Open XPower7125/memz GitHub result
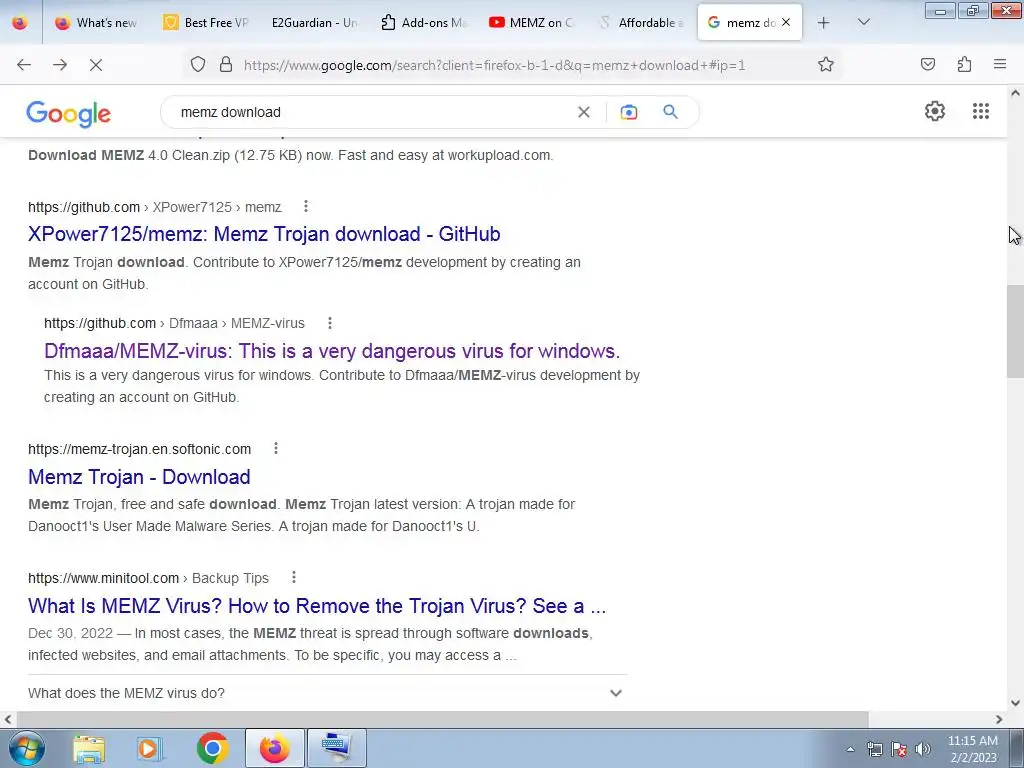Screen dimensions: 1024x768 point(264,234)
